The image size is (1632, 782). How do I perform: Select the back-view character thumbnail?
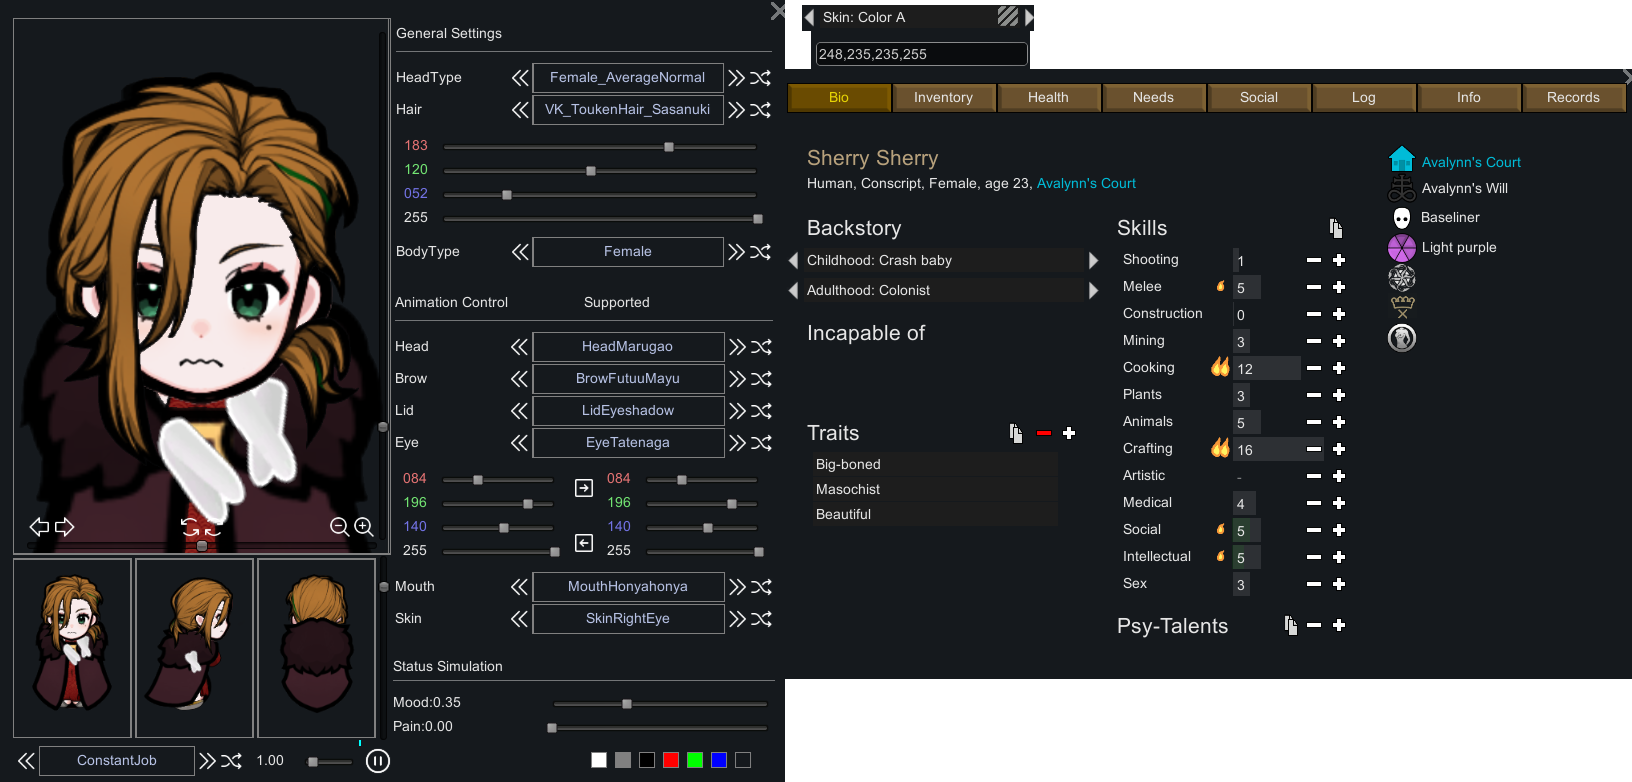click(x=316, y=648)
